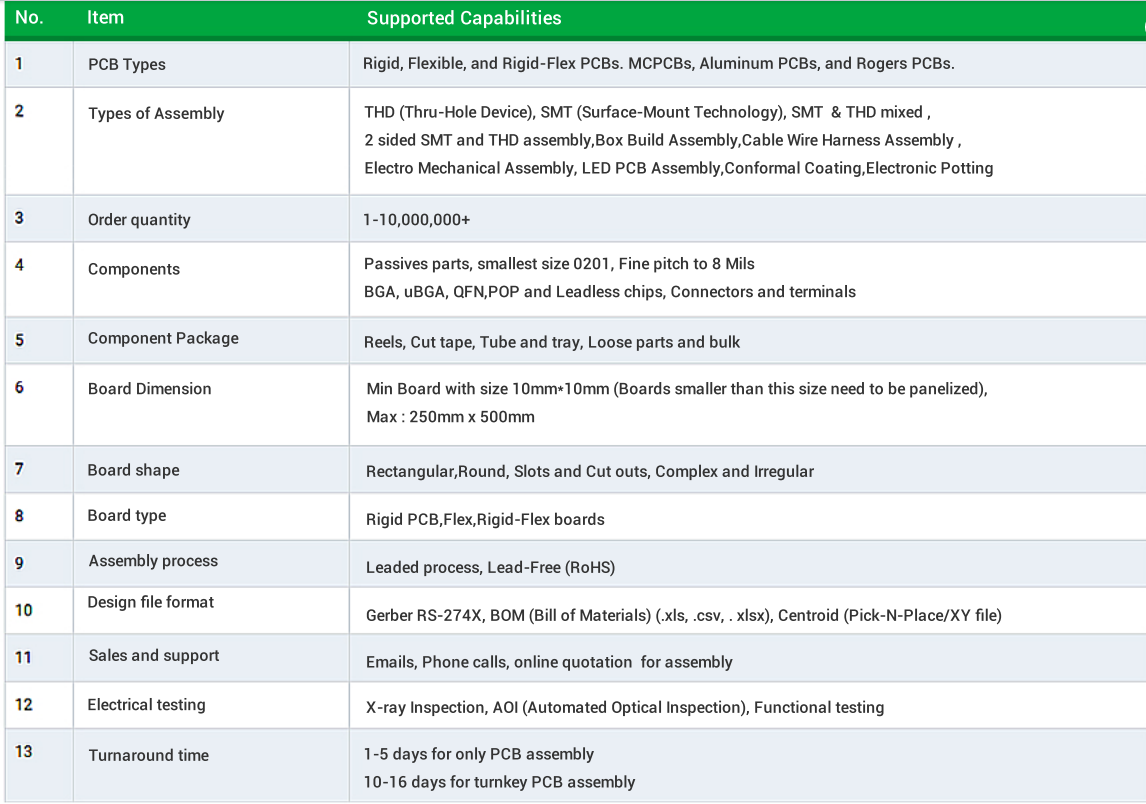Click the 'Components' item label
1146x804 pixels.
(134, 269)
